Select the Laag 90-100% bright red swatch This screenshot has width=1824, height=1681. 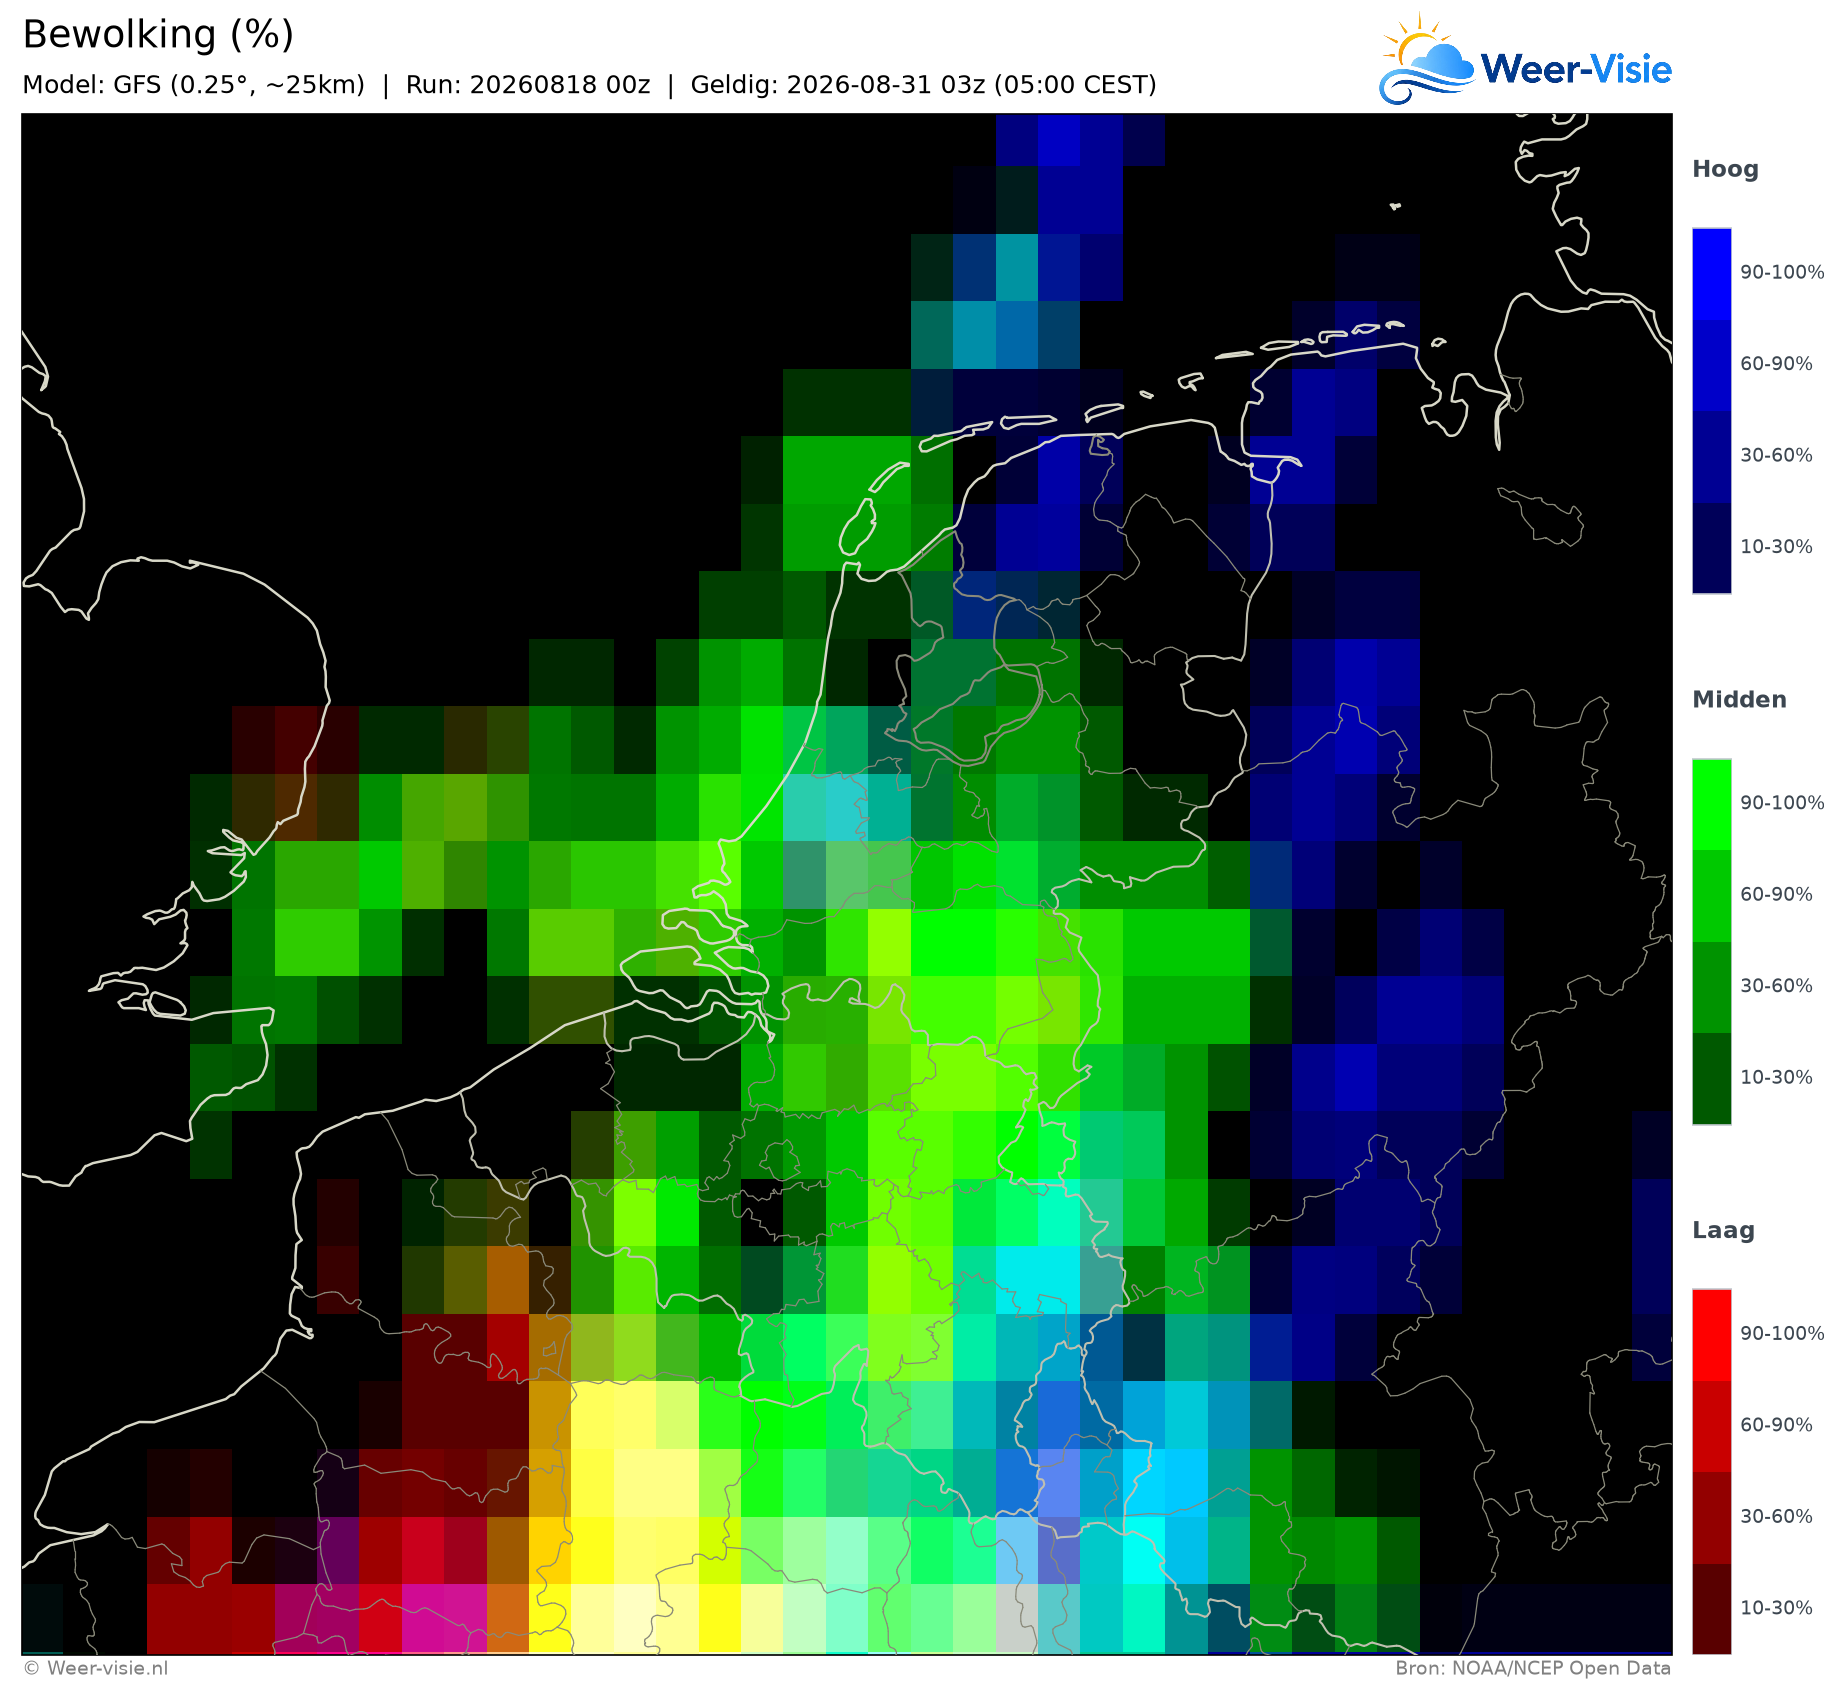click(1711, 1335)
